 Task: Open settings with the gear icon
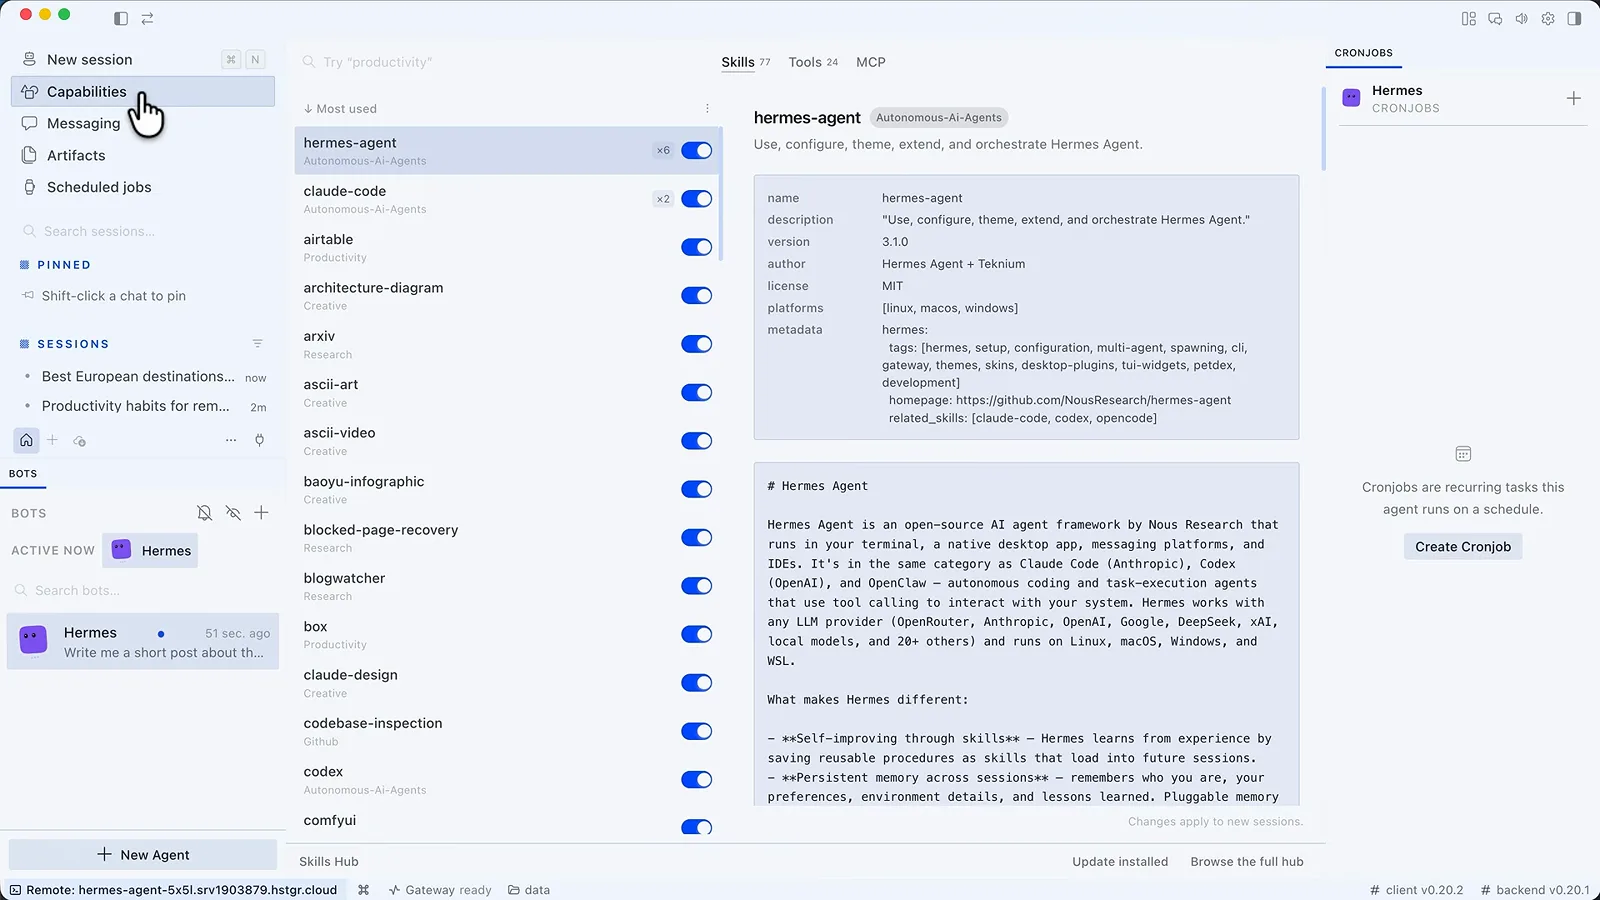coord(1548,18)
